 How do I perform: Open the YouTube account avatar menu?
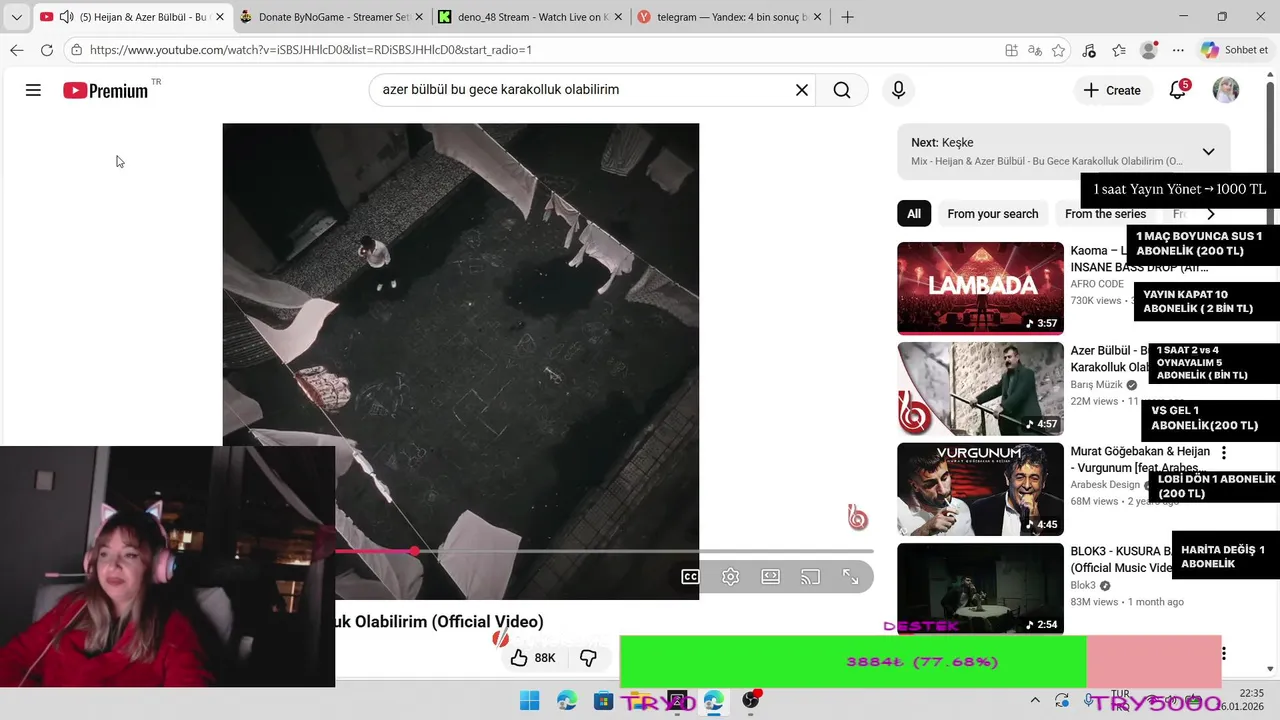(1226, 90)
